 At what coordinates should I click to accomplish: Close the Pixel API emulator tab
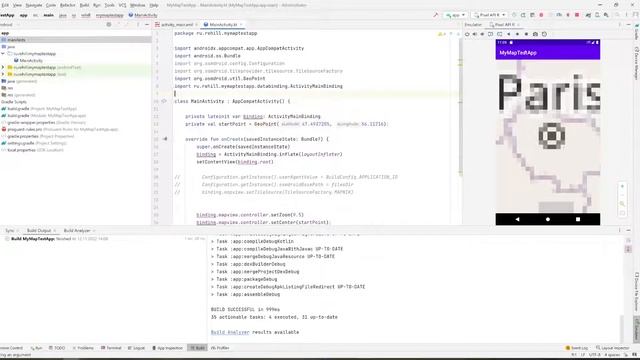click(x=518, y=24)
